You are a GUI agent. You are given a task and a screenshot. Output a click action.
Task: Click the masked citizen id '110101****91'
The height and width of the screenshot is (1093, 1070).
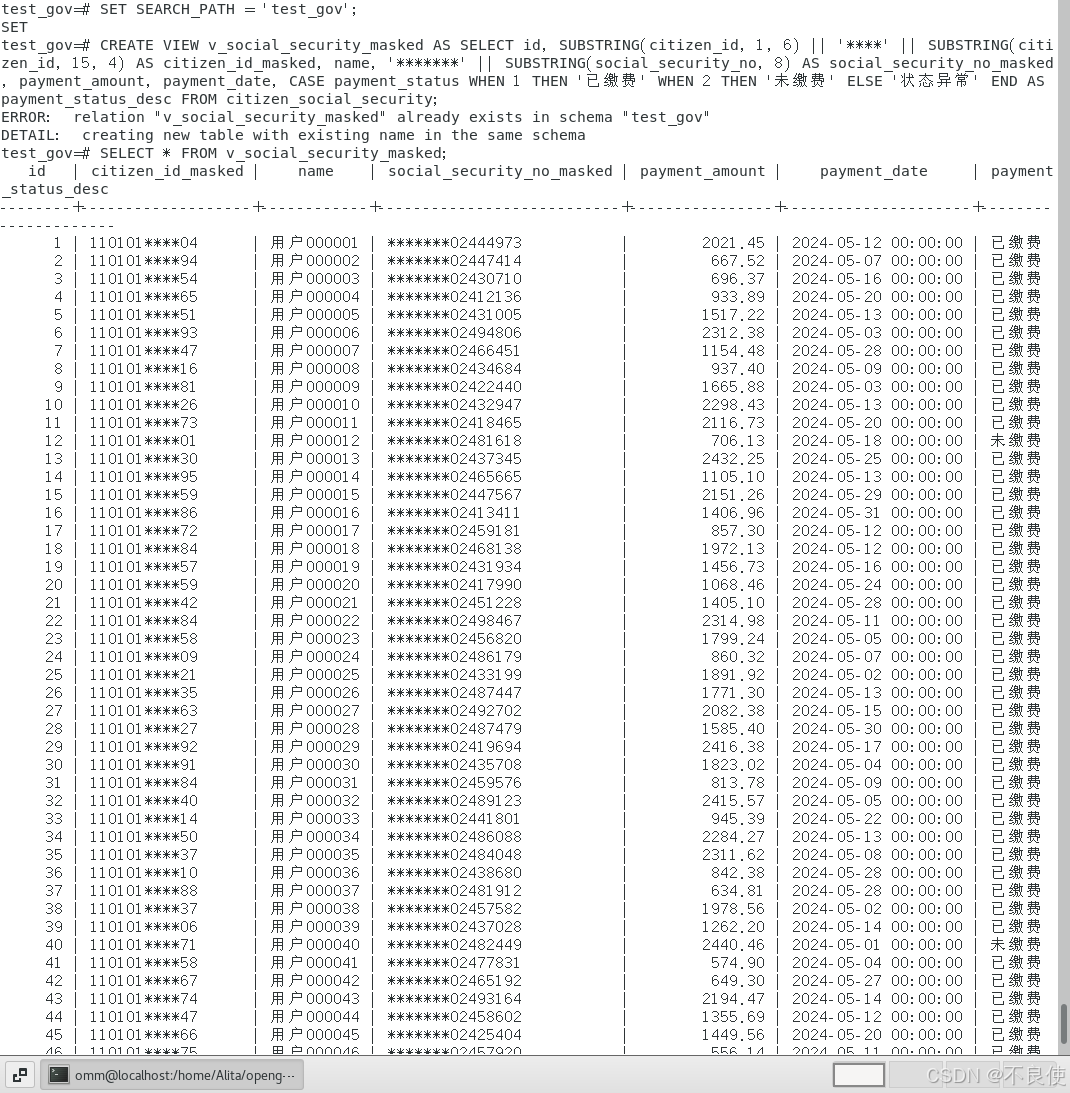click(144, 765)
